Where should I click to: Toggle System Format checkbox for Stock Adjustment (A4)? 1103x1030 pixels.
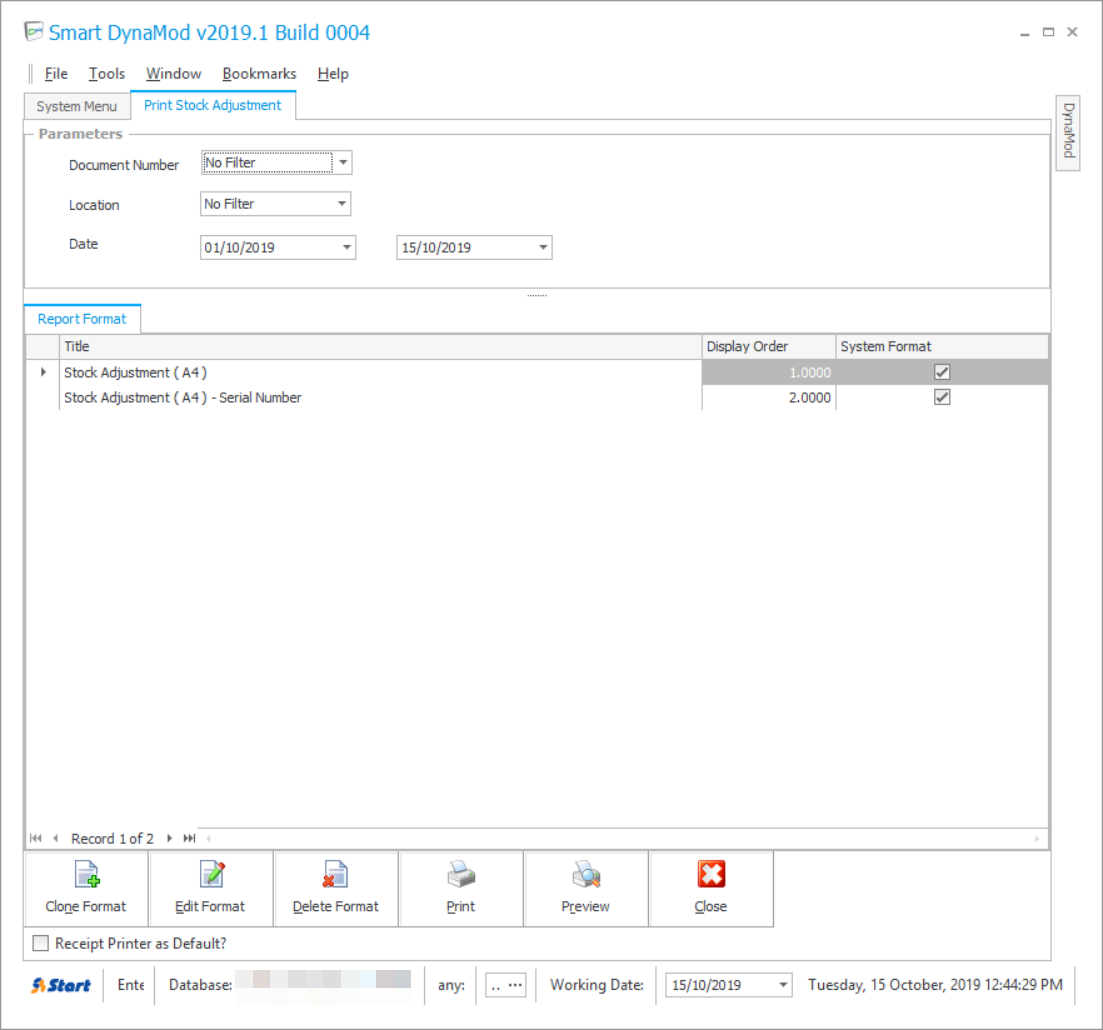942,372
